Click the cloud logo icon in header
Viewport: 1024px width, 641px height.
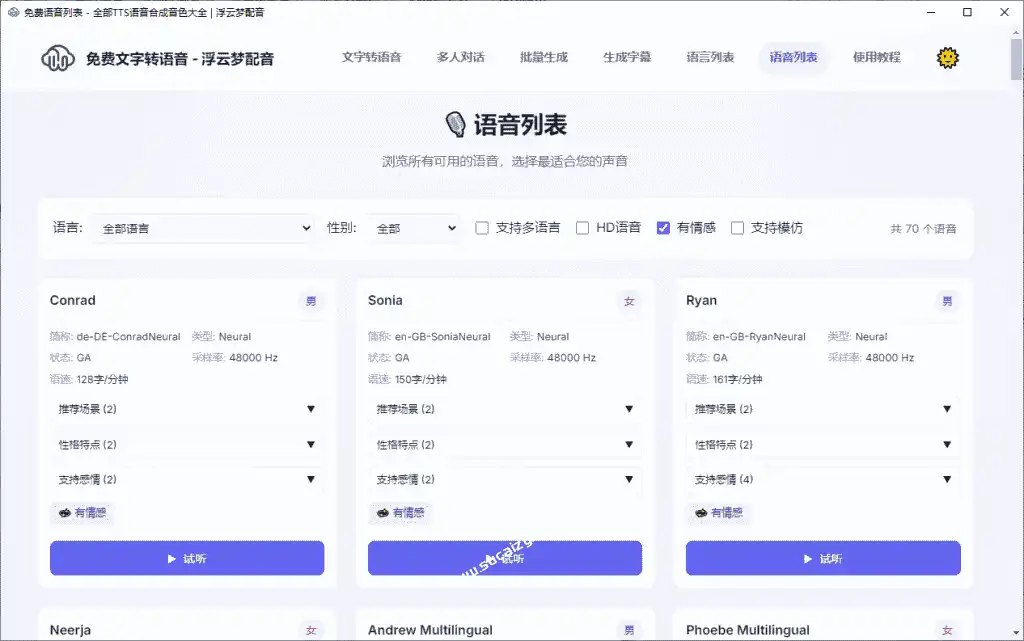pos(57,58)
